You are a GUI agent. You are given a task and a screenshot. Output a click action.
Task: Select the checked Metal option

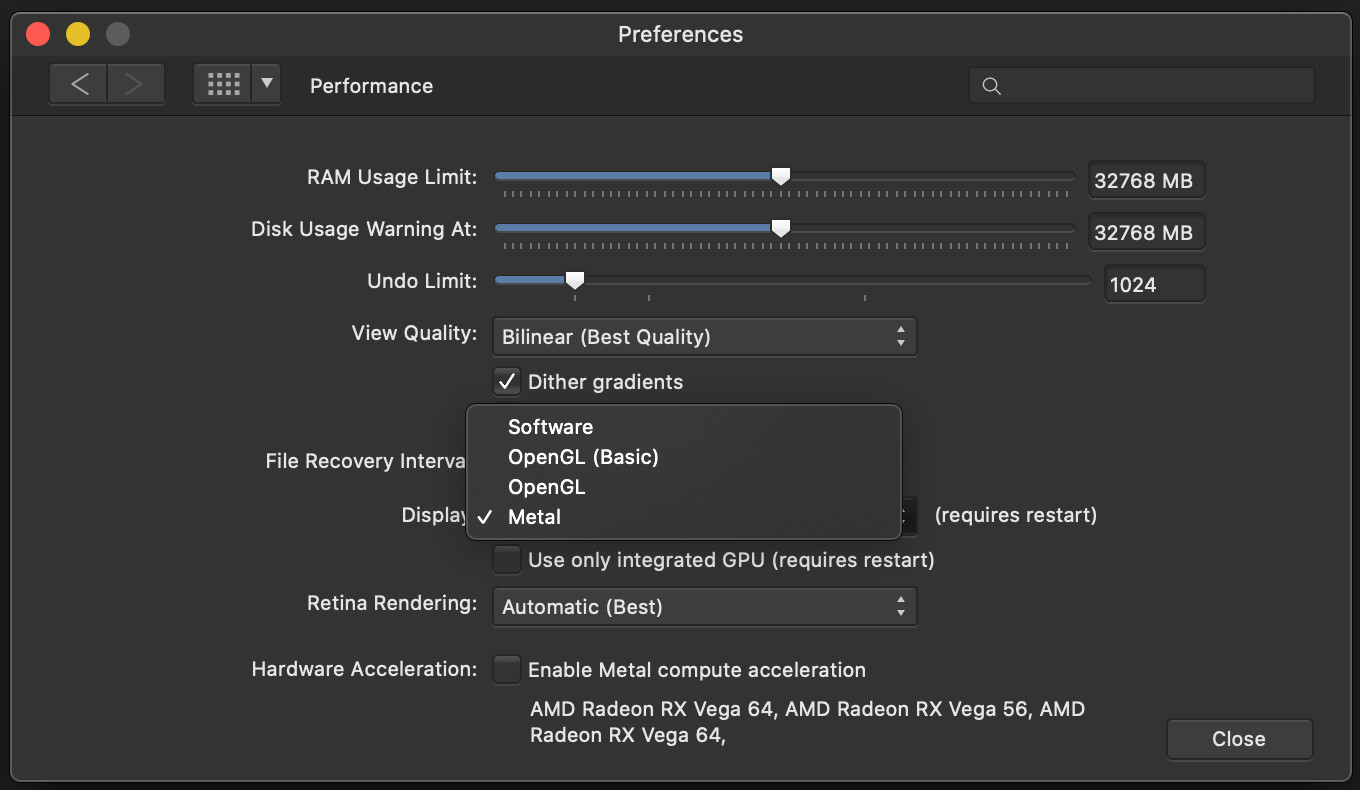[x=684, y=517]
